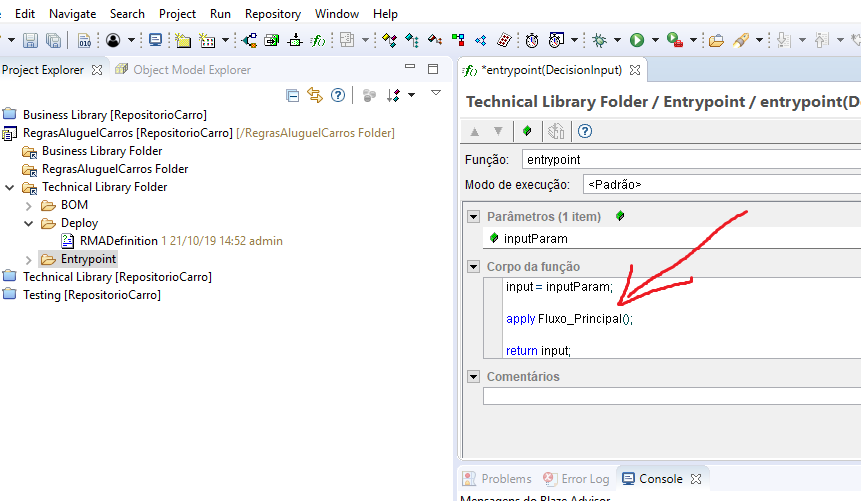
Task: Click the Save All icon
Action: pos(53,40)
